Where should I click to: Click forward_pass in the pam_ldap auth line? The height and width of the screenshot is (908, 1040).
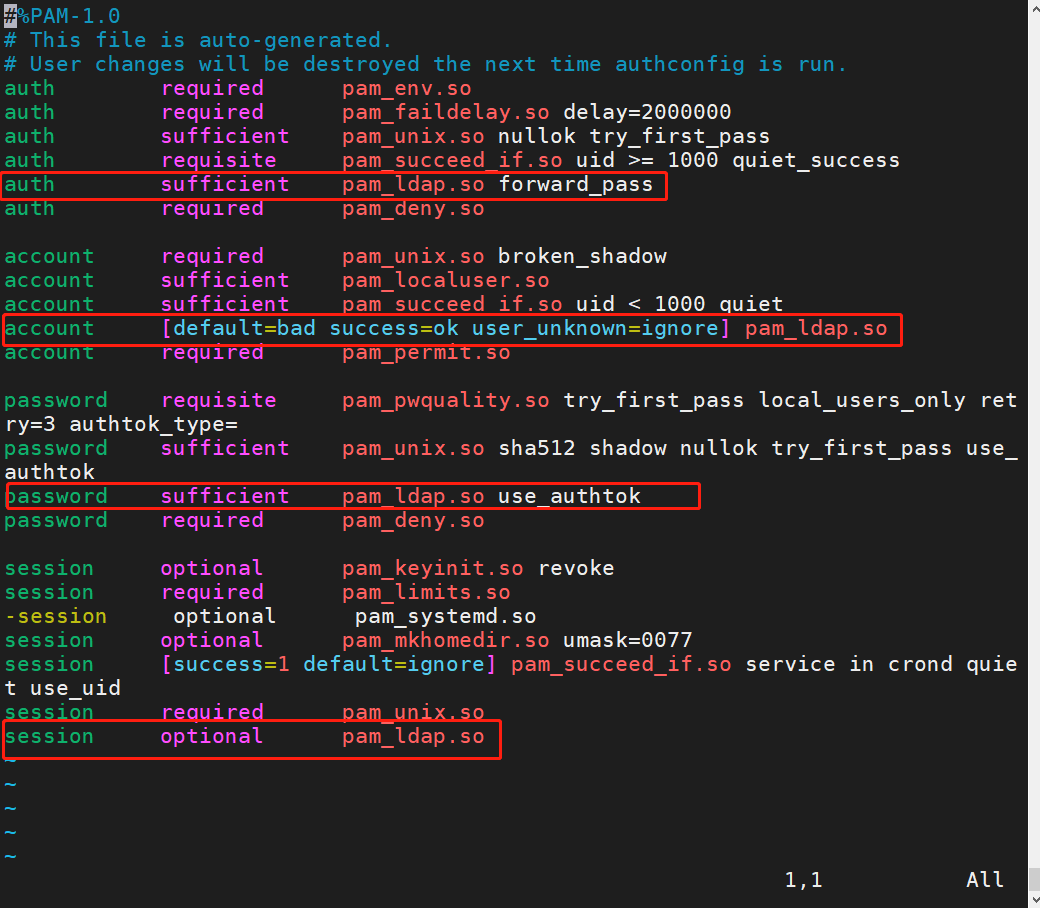point(576,184)
